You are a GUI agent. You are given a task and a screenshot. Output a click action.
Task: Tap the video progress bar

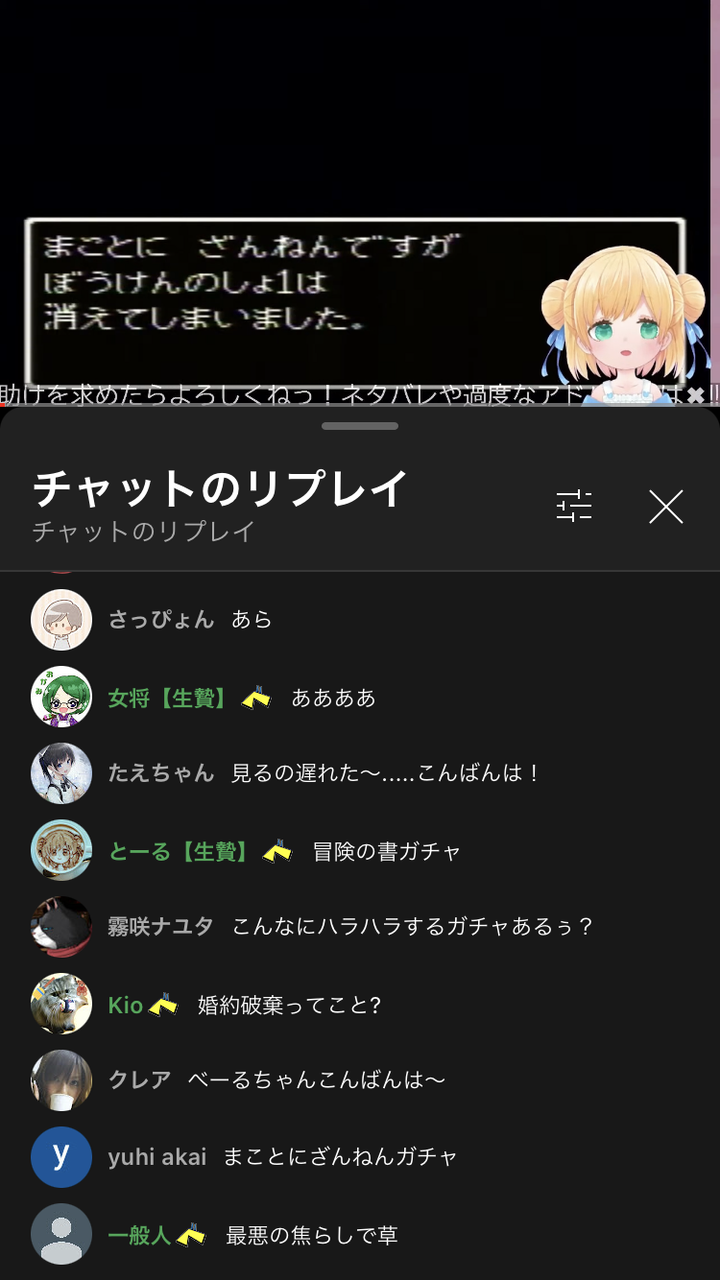360,405
